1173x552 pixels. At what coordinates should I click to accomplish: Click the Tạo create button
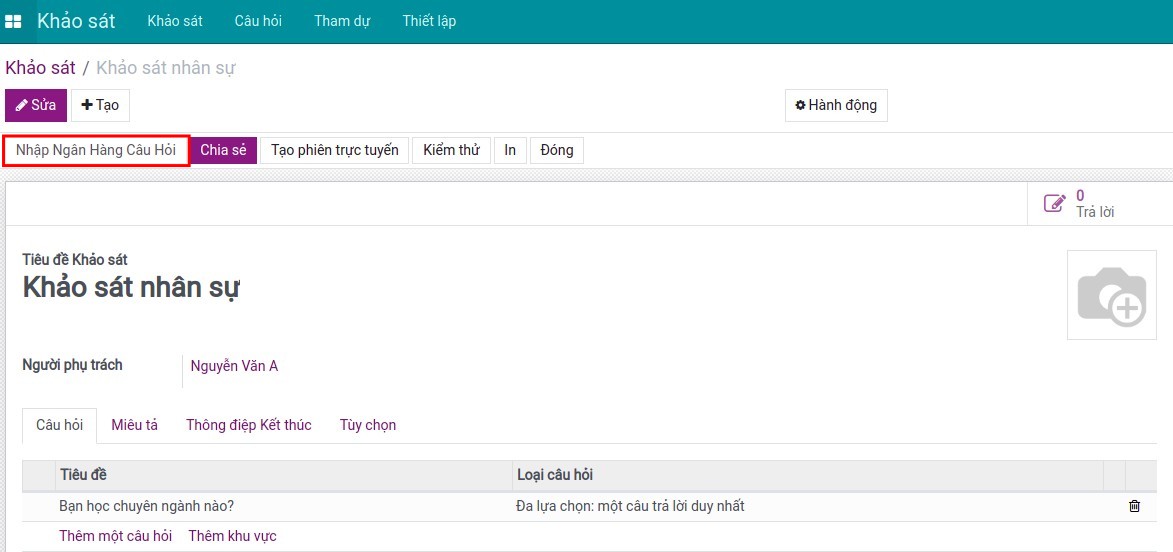(100, 105)
